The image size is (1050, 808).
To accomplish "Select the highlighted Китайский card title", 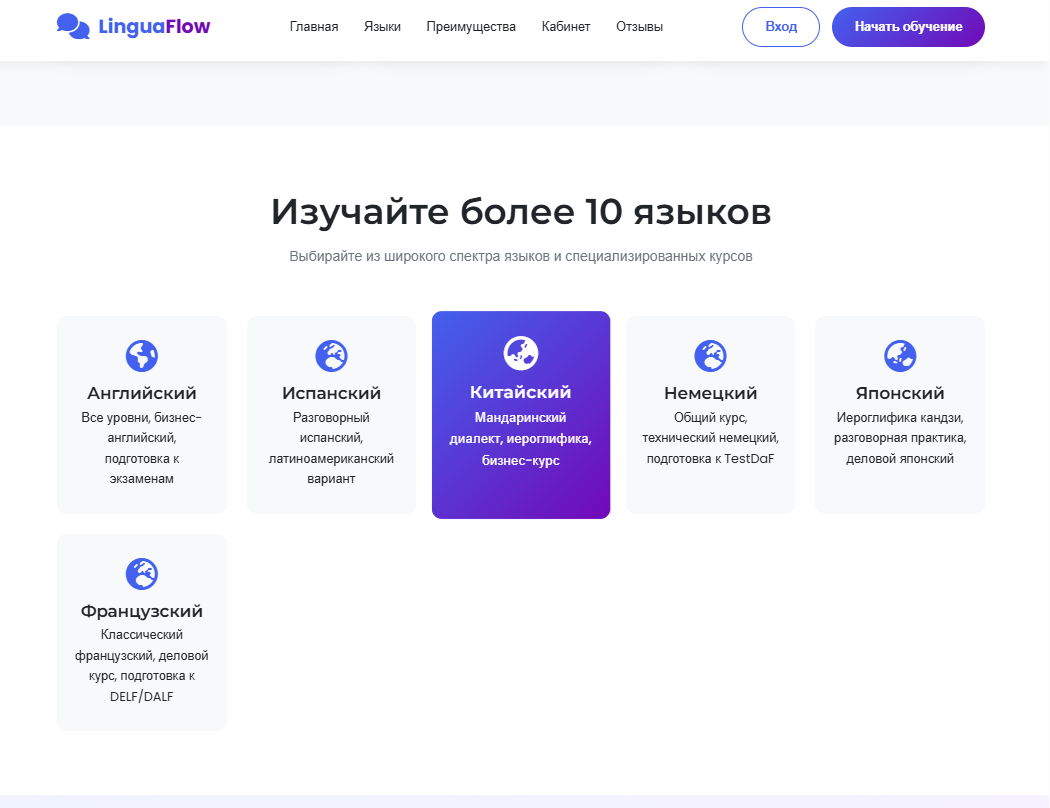I will 521,392.
